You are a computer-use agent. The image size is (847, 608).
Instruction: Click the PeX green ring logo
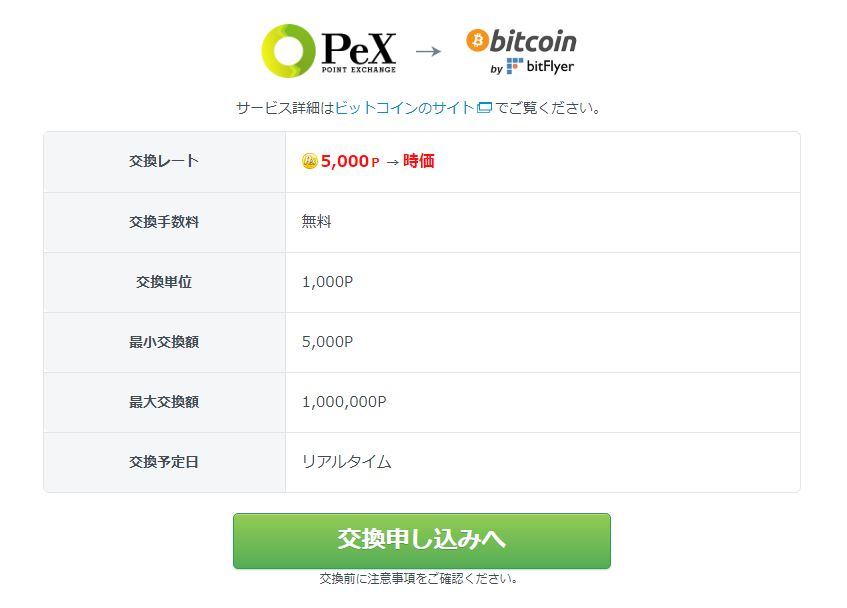coord(288,51)
